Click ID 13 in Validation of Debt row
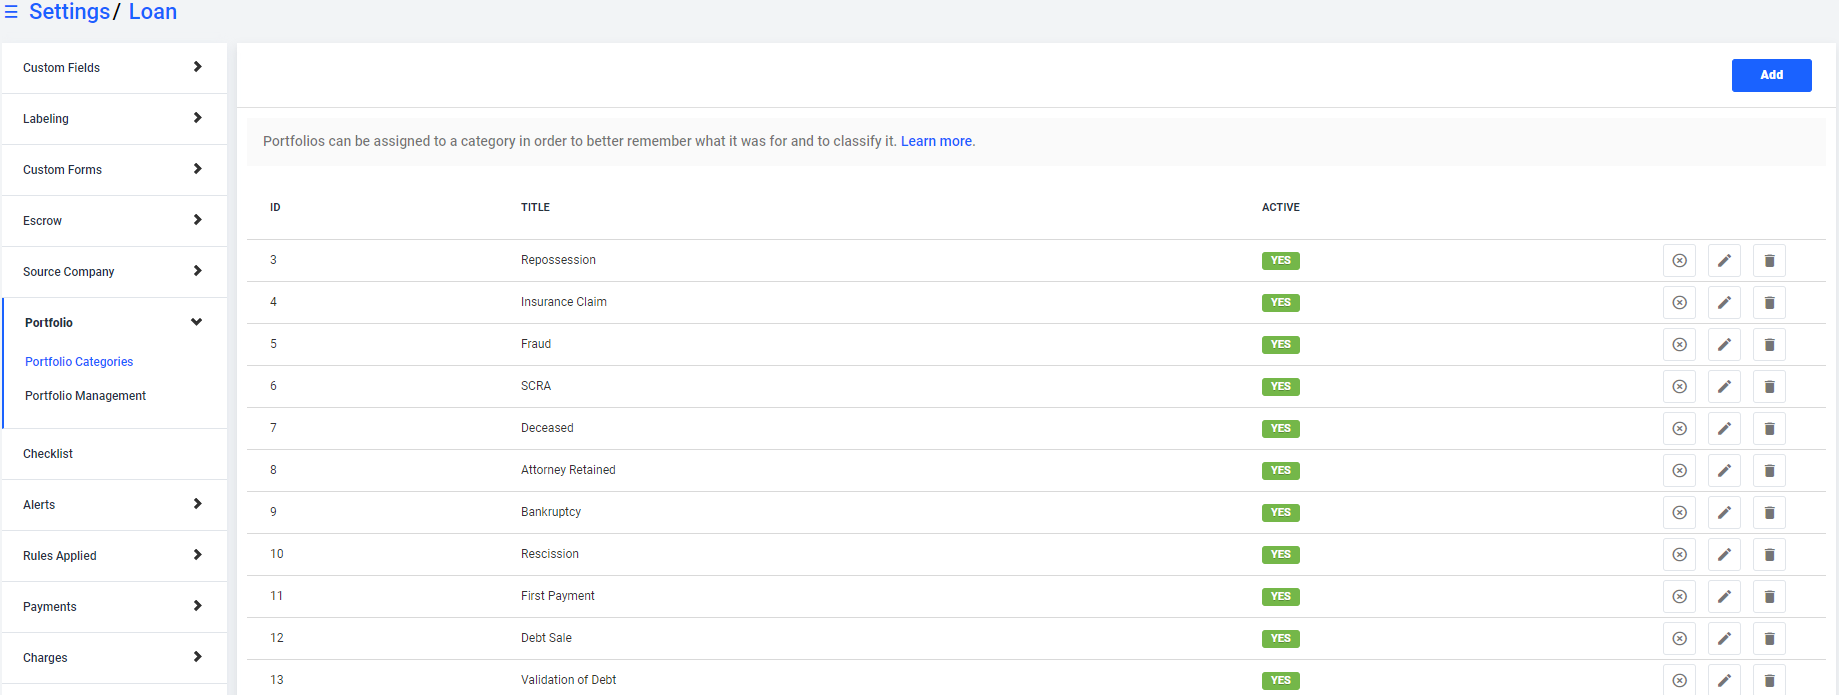 277,680
